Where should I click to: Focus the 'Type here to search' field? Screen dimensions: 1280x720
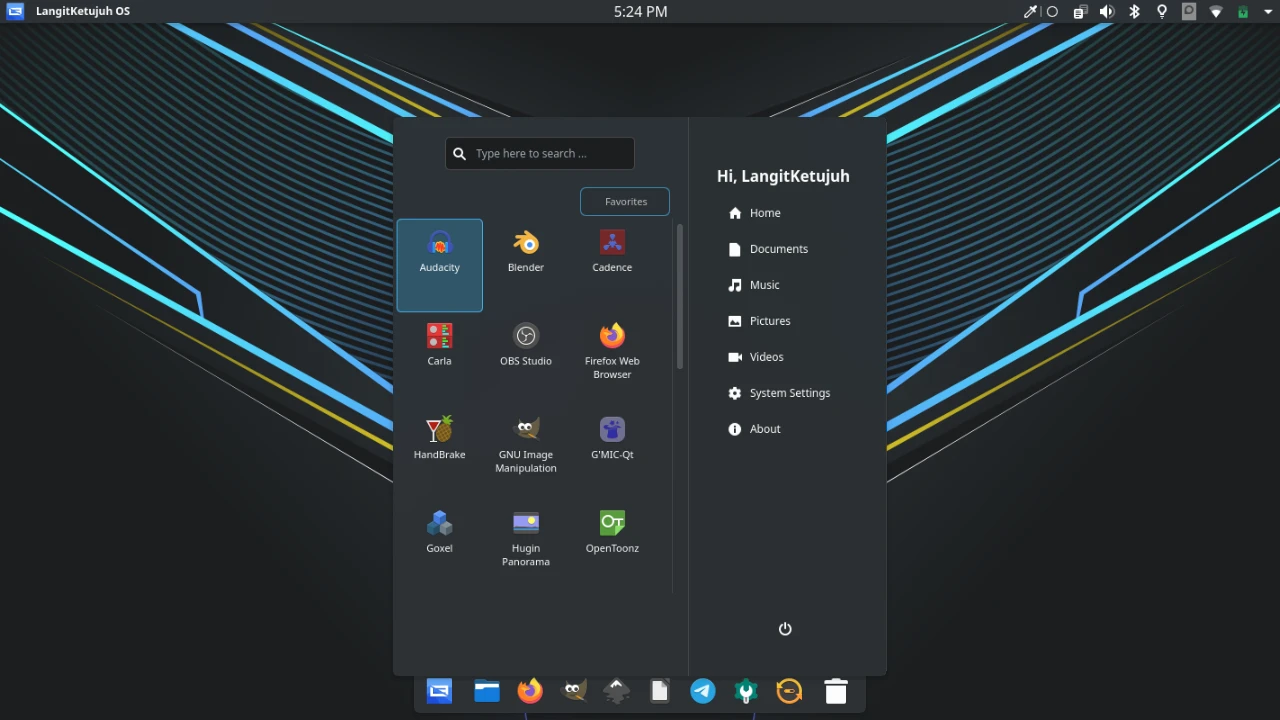(x=540, y=153)
